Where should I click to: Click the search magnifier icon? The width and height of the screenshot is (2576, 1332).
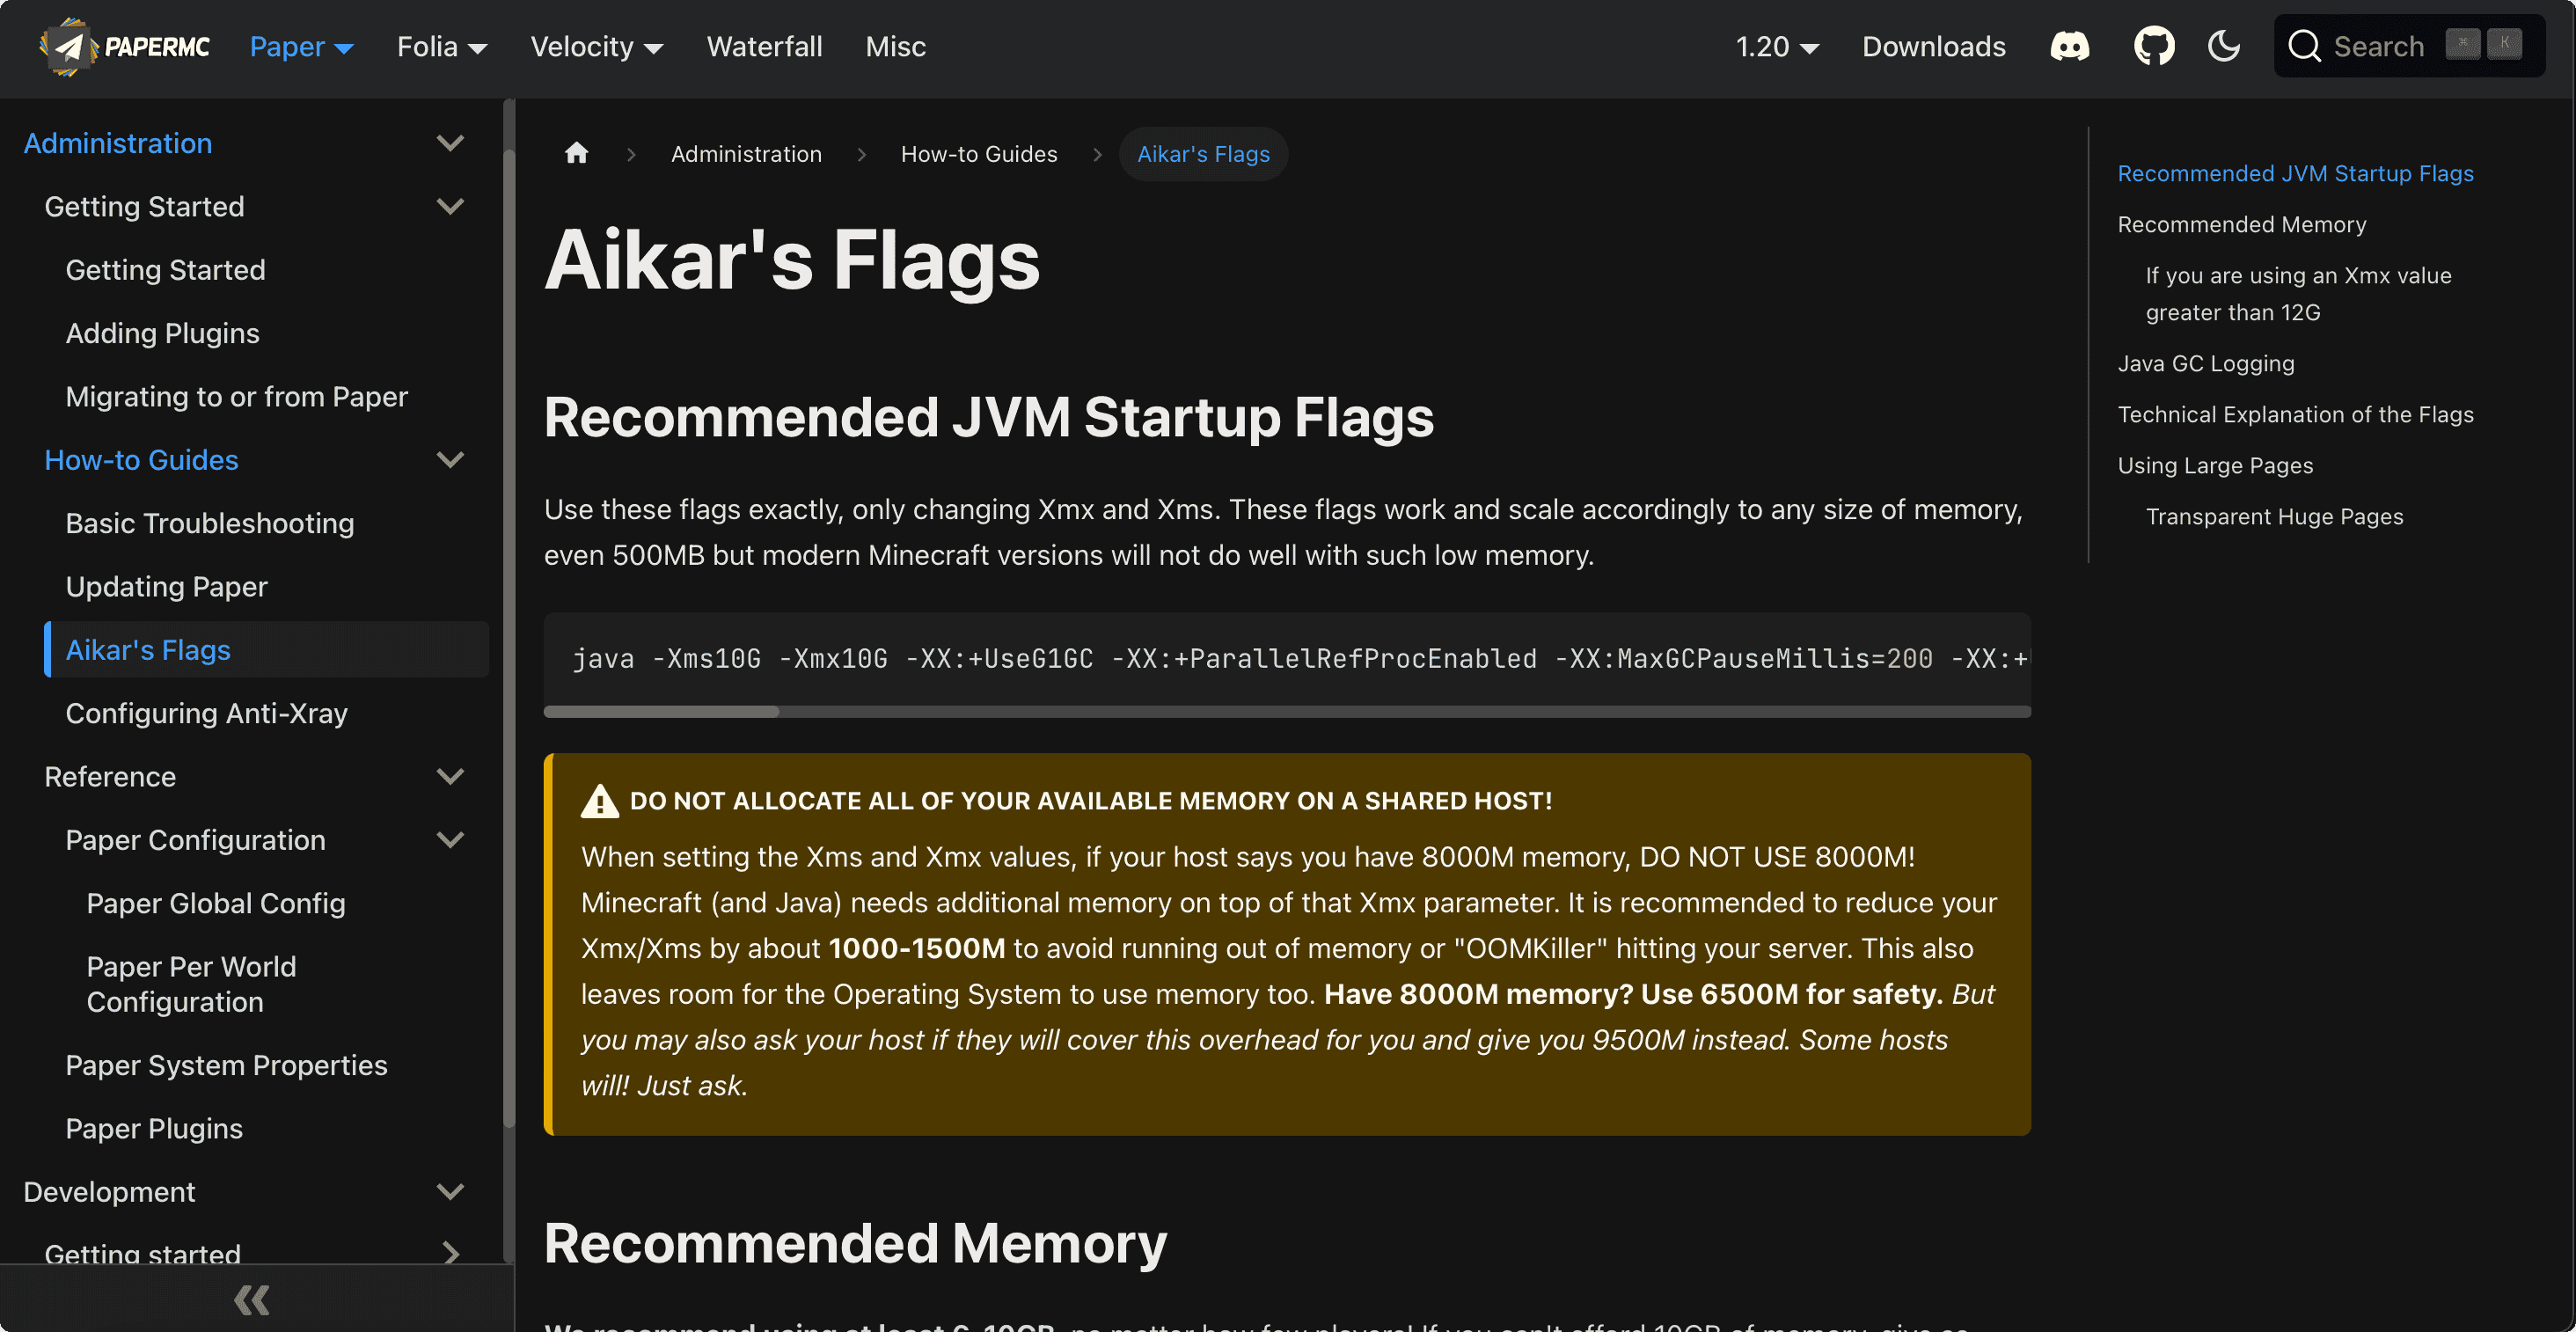2304,46
